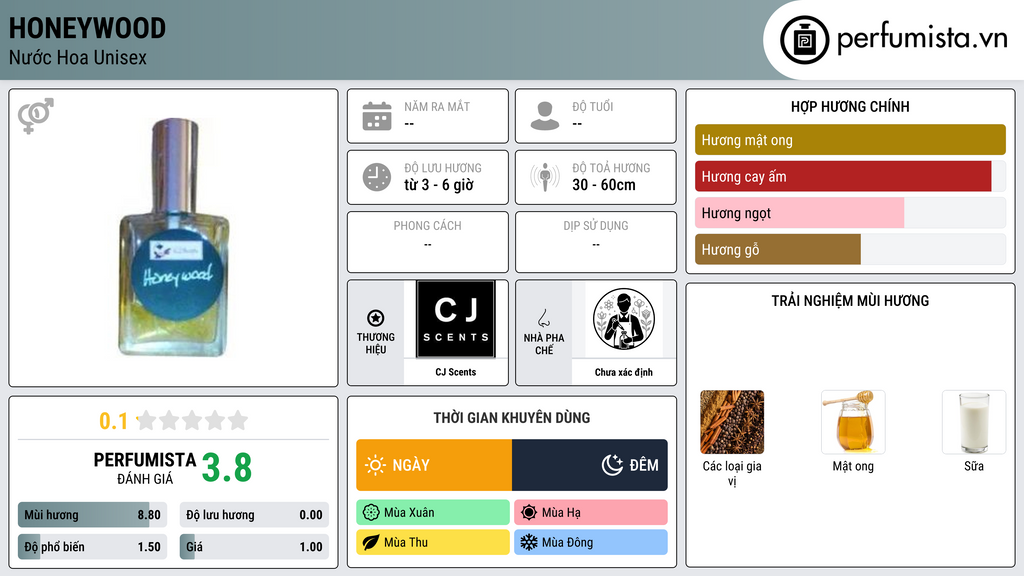Click the Honeywood bottle product image
This screenshot has width=1024, height=576.
pyautogui.click(x=174, y=238)
